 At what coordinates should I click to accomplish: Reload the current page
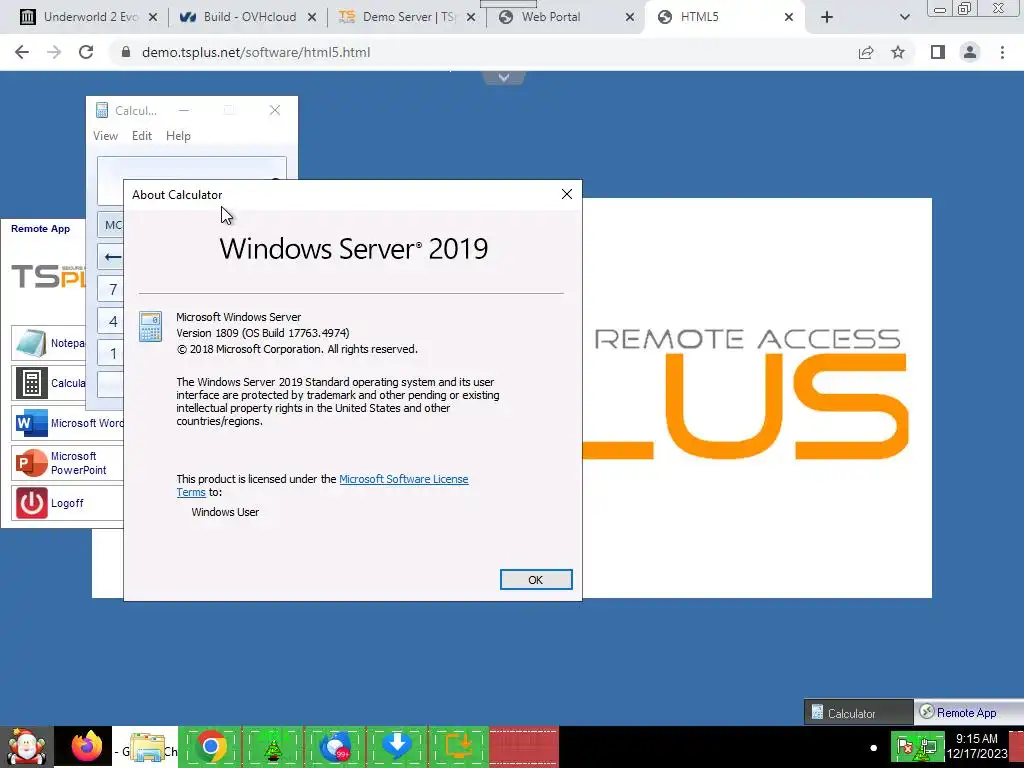(86, 52)
